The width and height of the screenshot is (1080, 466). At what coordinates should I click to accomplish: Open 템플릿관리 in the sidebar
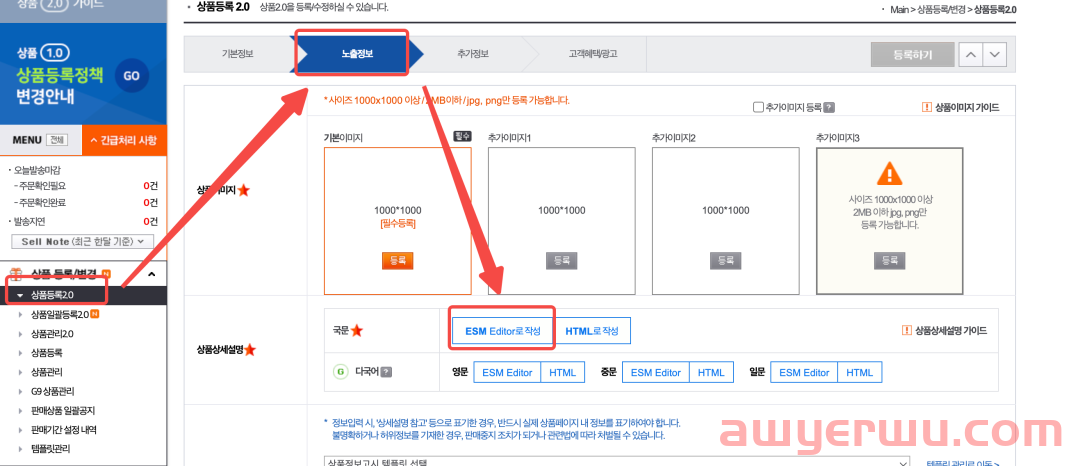[x=50, y=449]
